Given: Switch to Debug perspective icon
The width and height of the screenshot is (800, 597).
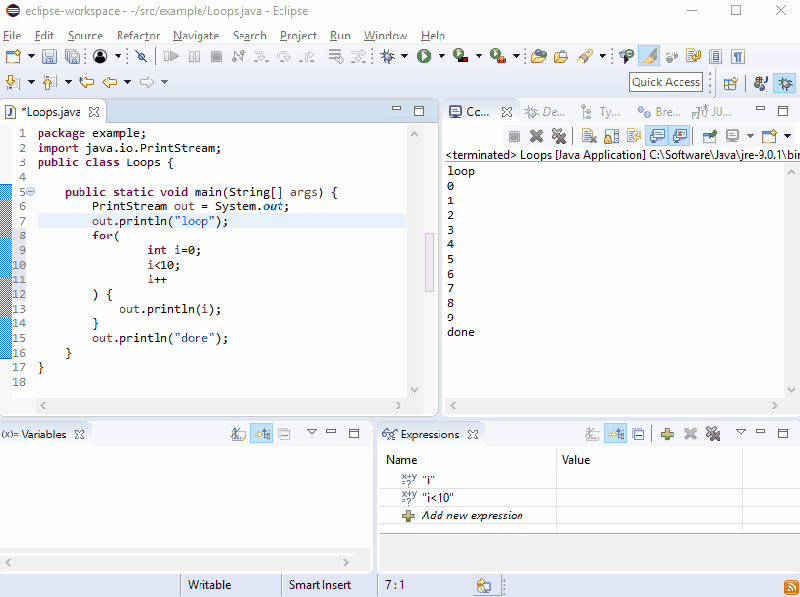Looking at the screenshot, I should pyautogui.click(x=785, y=83).
